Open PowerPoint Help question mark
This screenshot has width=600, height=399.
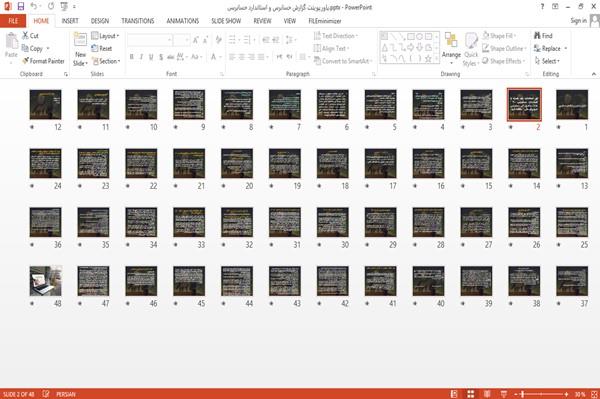(542, 7)
